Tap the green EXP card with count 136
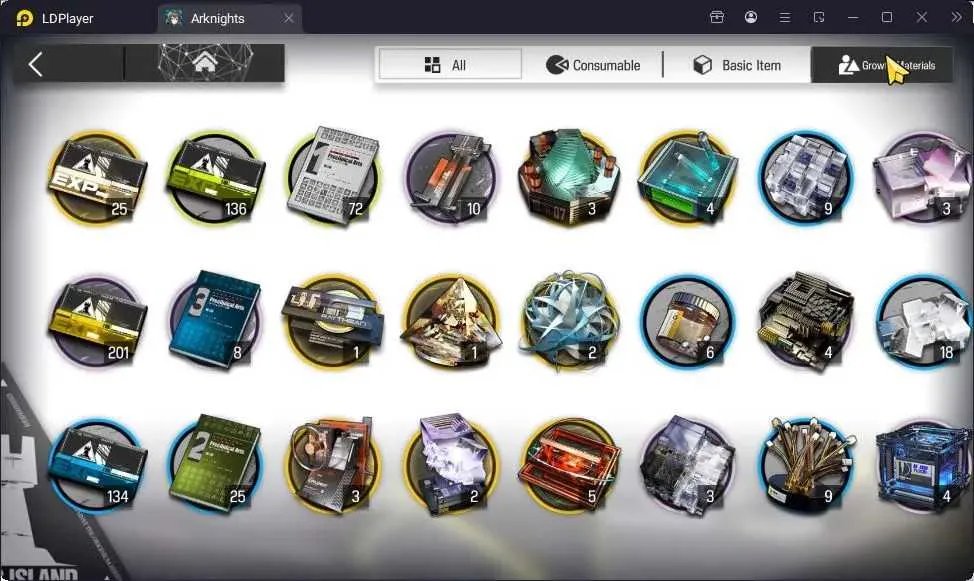This screenshot has height=581, width=974. click(215, 178)
